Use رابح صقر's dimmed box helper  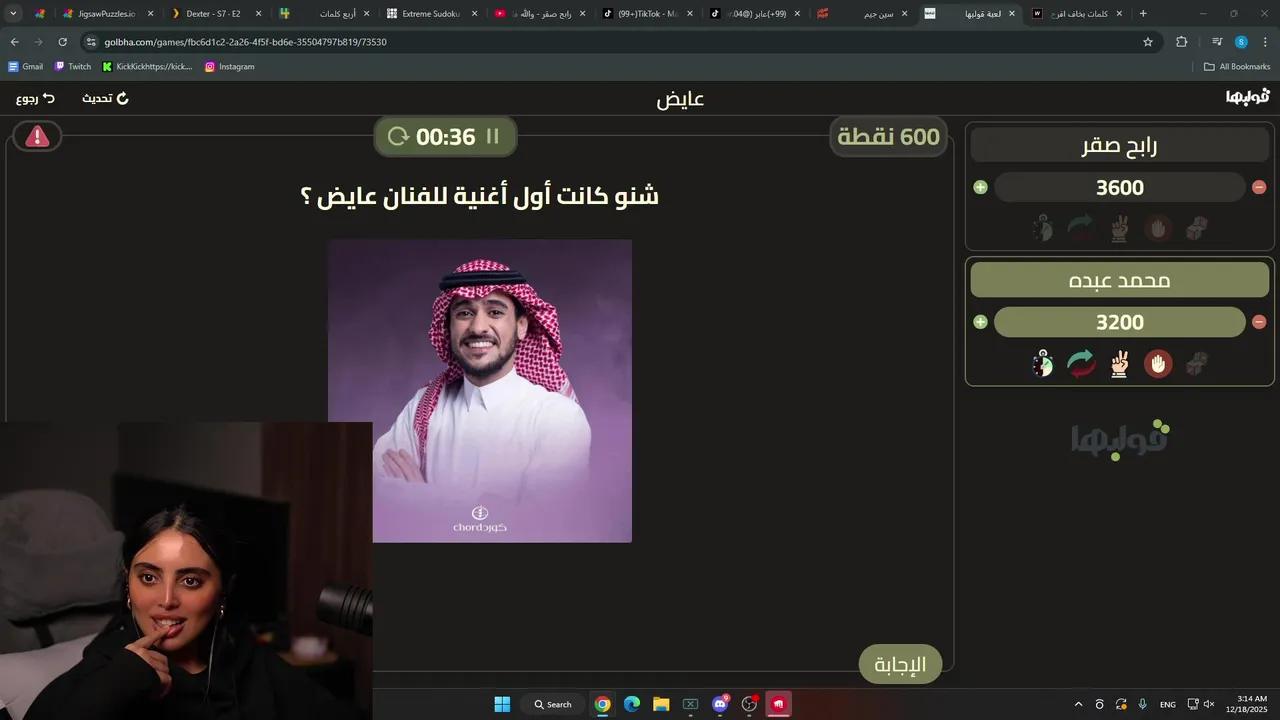pyautogui.click(x=1196, y=228)
